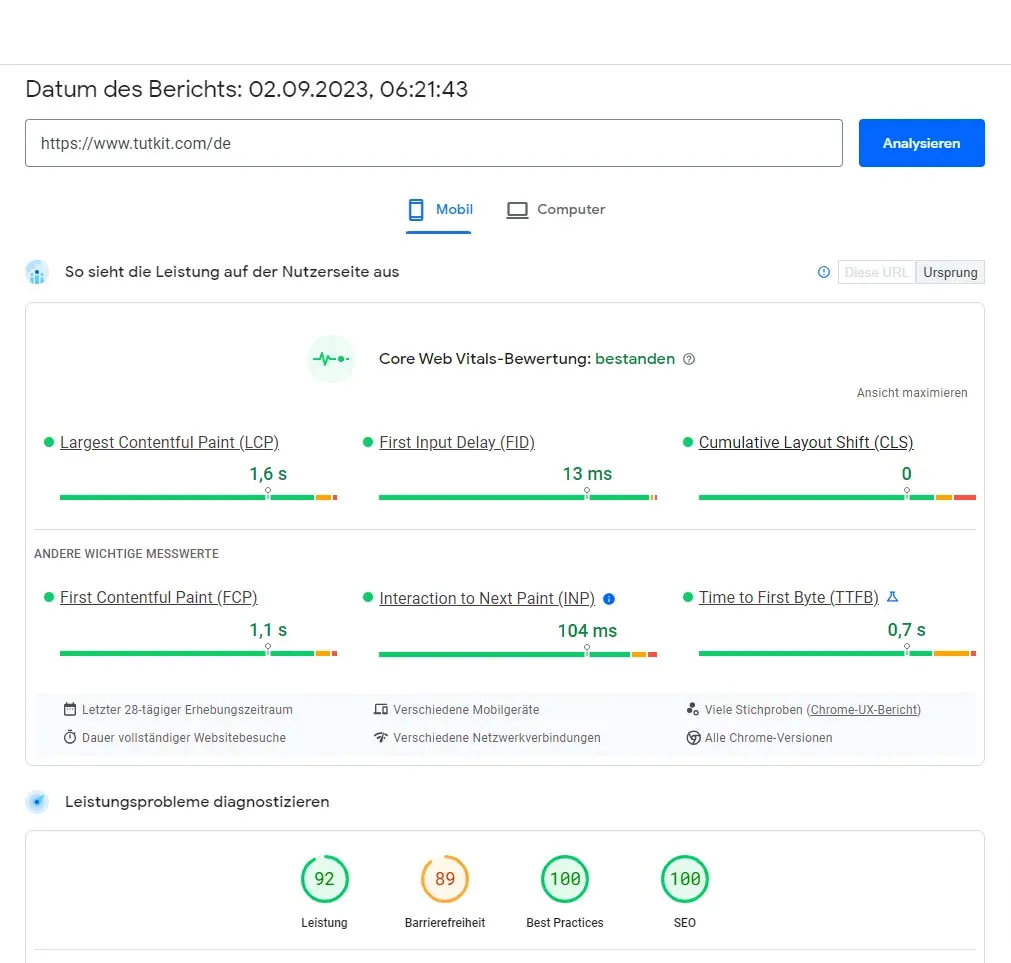
Task: Focus the URL input field with tutkit.com
Action: pos(434,143)
